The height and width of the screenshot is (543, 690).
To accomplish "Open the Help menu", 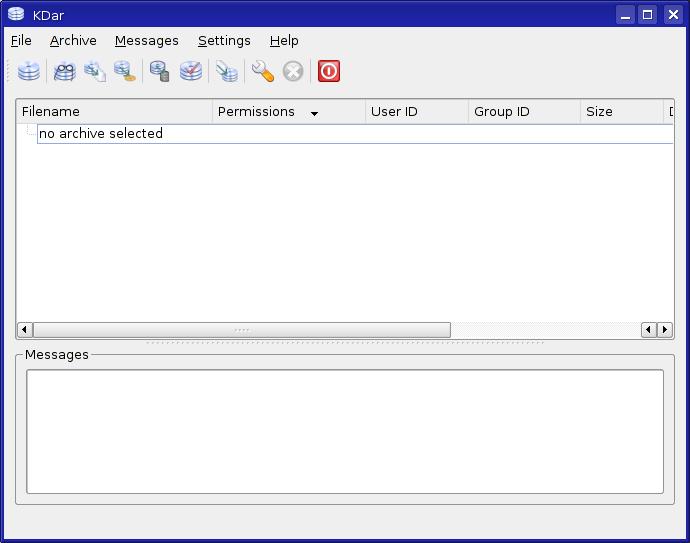I will pos(284,41).
